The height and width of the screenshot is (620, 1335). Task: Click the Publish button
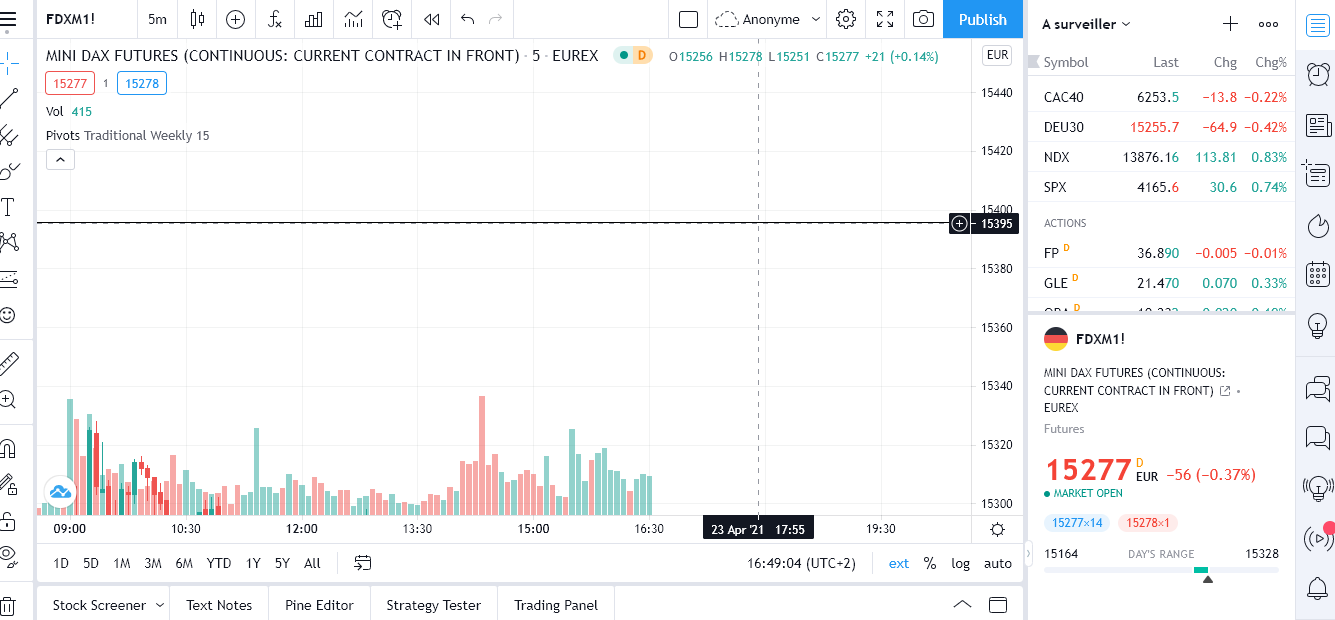tap(982, 19)
